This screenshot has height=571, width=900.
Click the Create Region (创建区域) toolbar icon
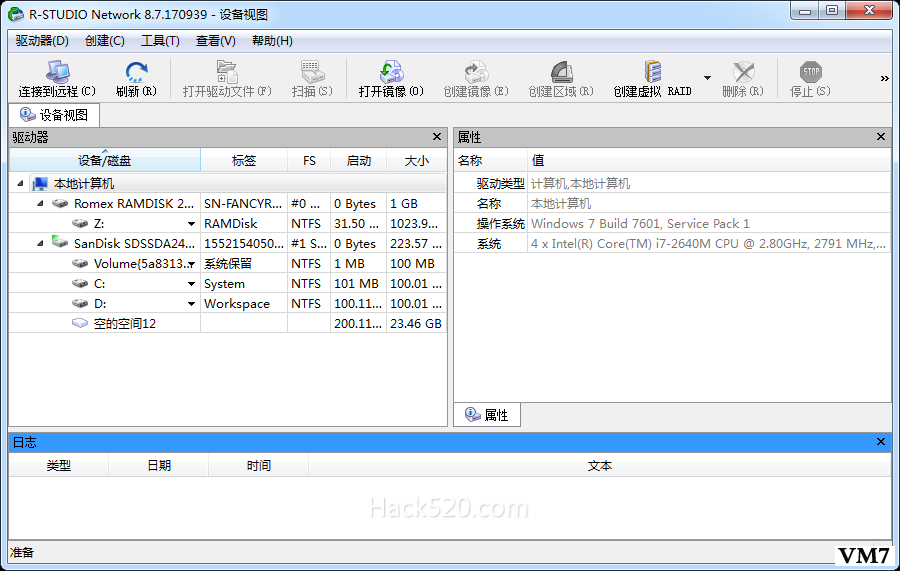[561, 72]
